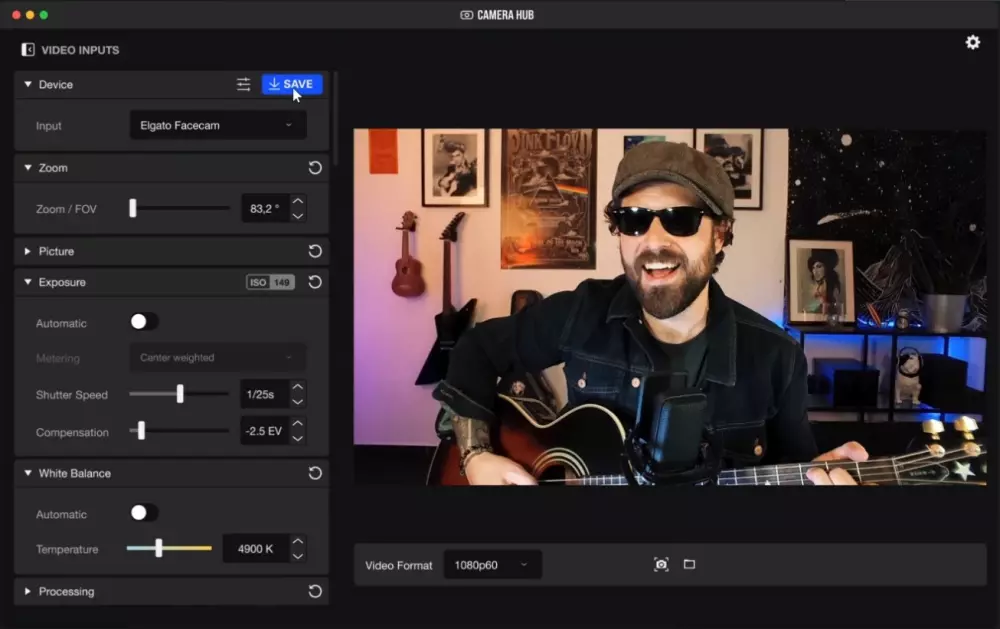Open the settings gear icon
Image resolution: width=1000 pixels, height=629 pixels.
pos(973,42)
